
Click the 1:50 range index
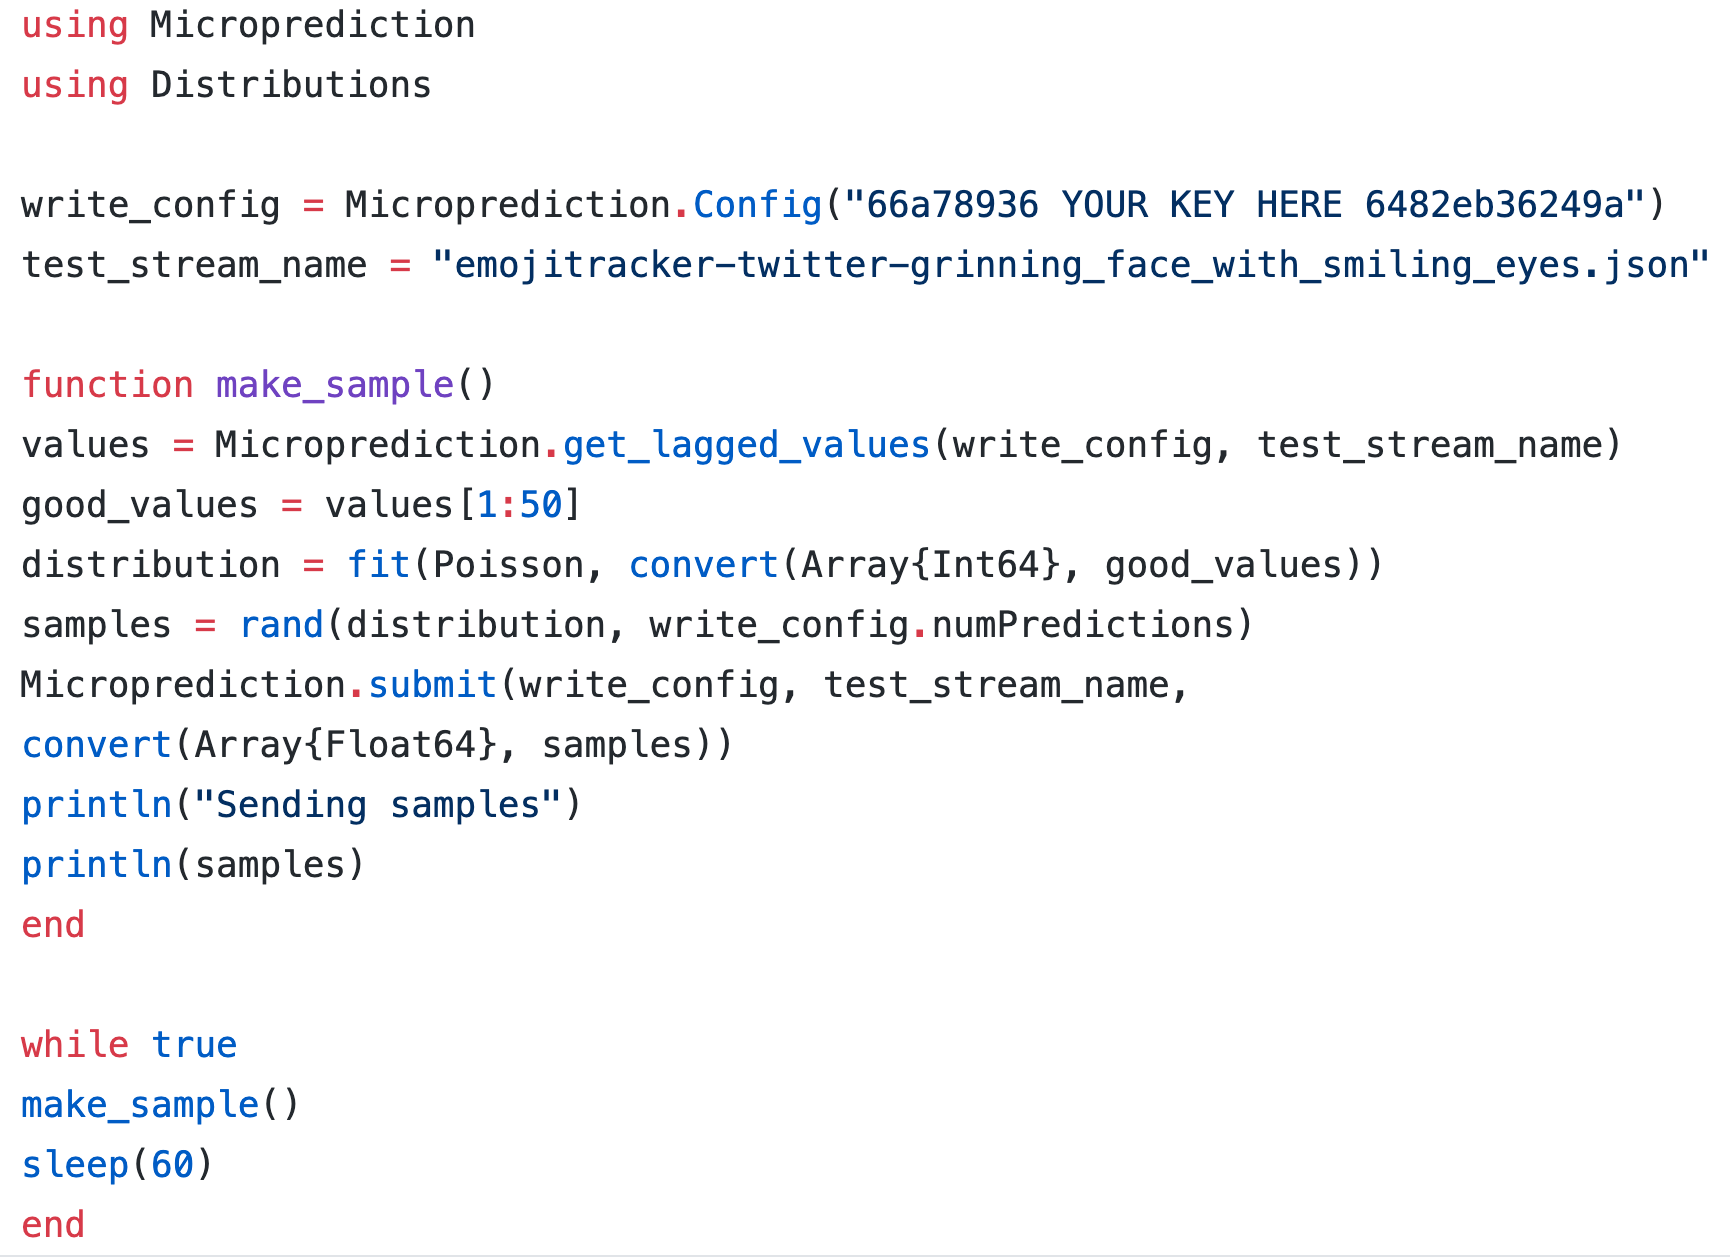pos(519,505)
